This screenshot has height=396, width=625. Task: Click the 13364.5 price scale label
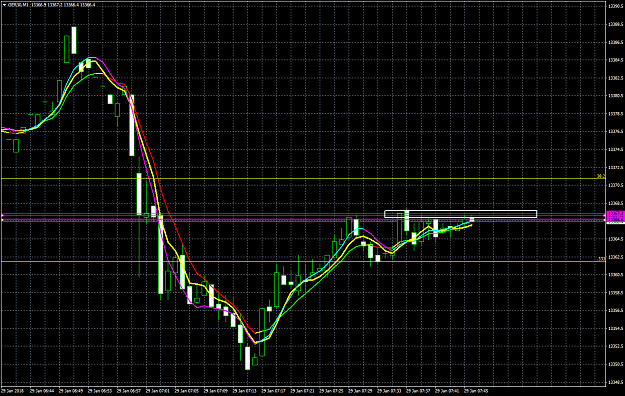pos(615,239)
